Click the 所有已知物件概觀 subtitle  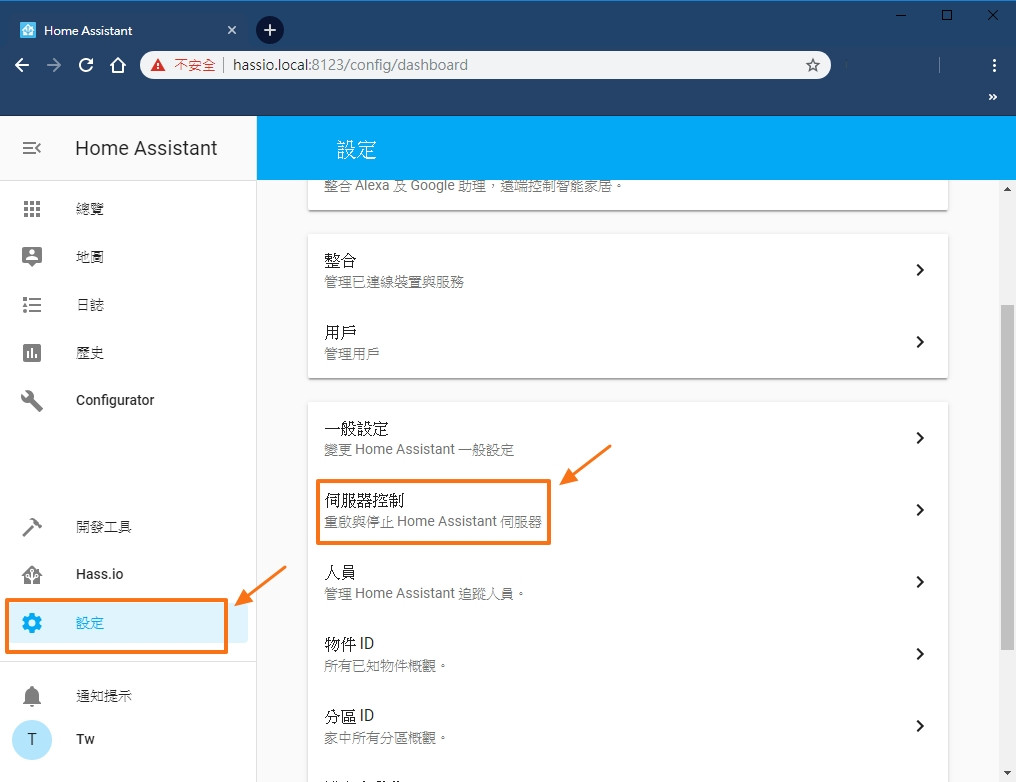click(x=385, y=666)
